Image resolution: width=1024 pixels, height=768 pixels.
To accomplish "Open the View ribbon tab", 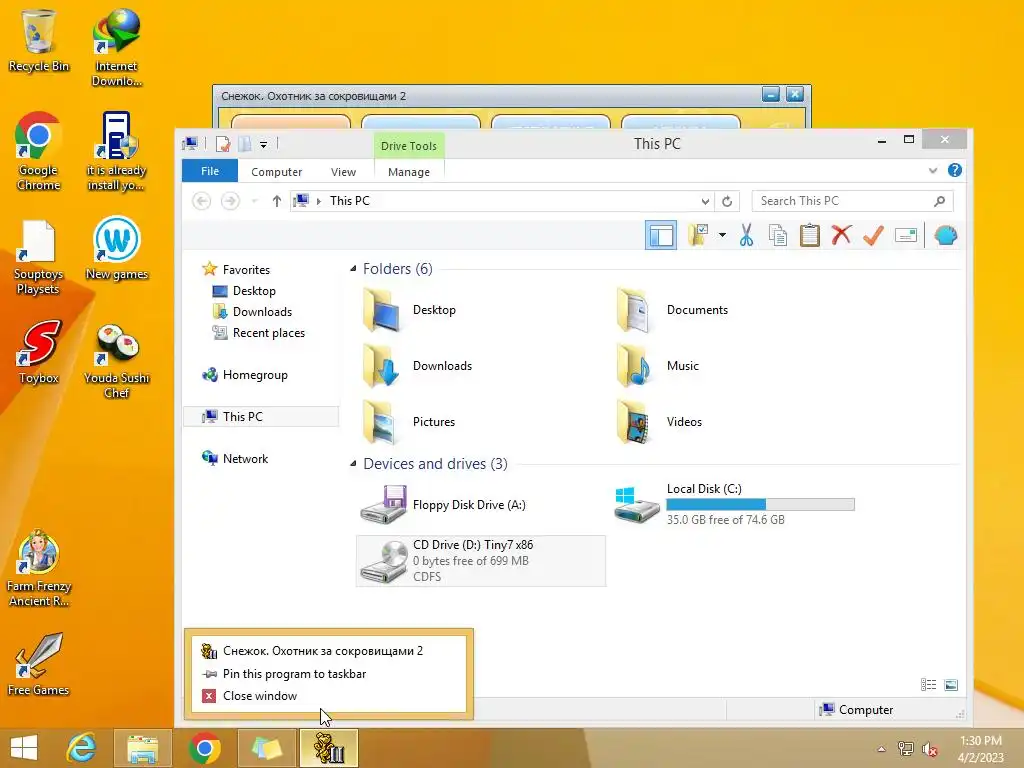I will point(343,172).
